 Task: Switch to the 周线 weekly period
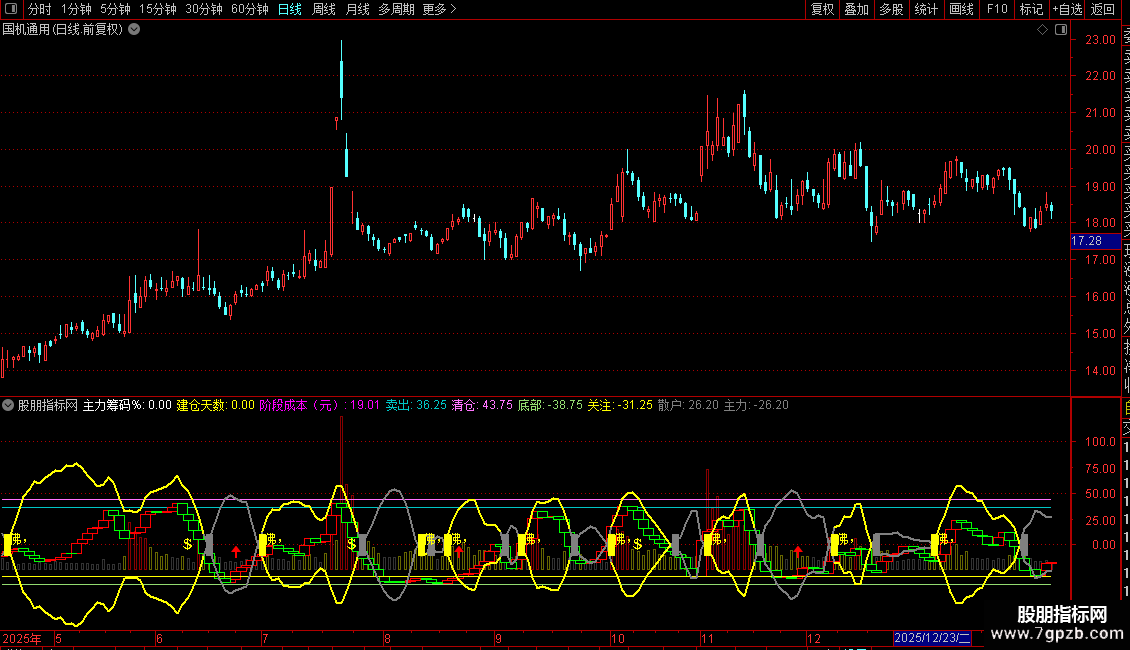pyautogui.click(x=324, y=9)
